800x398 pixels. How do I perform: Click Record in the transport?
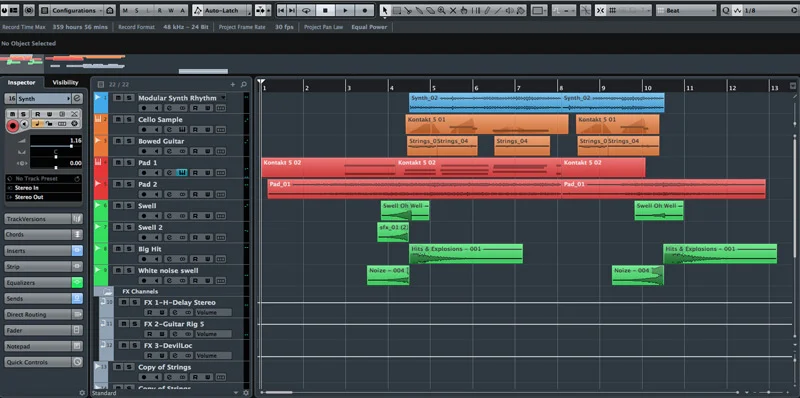tap(364, 10)
